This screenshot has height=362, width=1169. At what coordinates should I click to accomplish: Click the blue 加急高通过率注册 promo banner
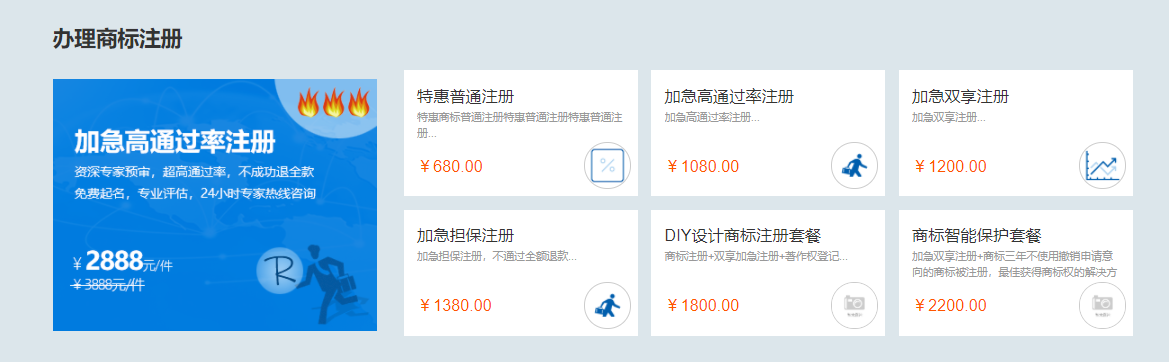click(x=215, y=205)
